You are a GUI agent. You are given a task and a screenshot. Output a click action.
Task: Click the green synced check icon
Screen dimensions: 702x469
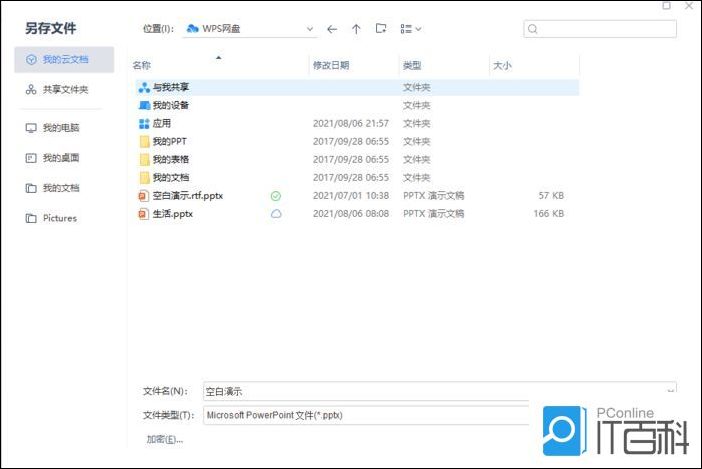pyautogui.click(x=276, y=196)
